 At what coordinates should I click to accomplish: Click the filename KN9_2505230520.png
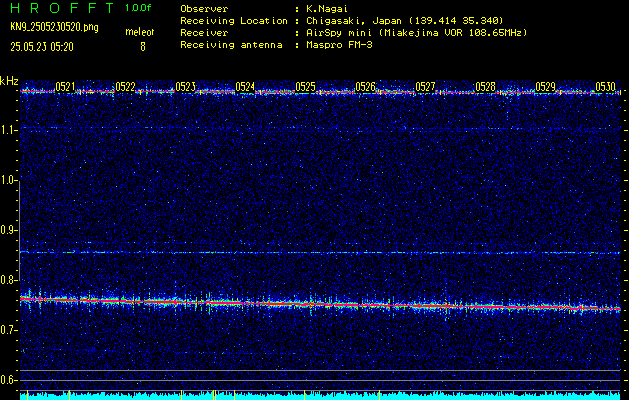[54, 27]
